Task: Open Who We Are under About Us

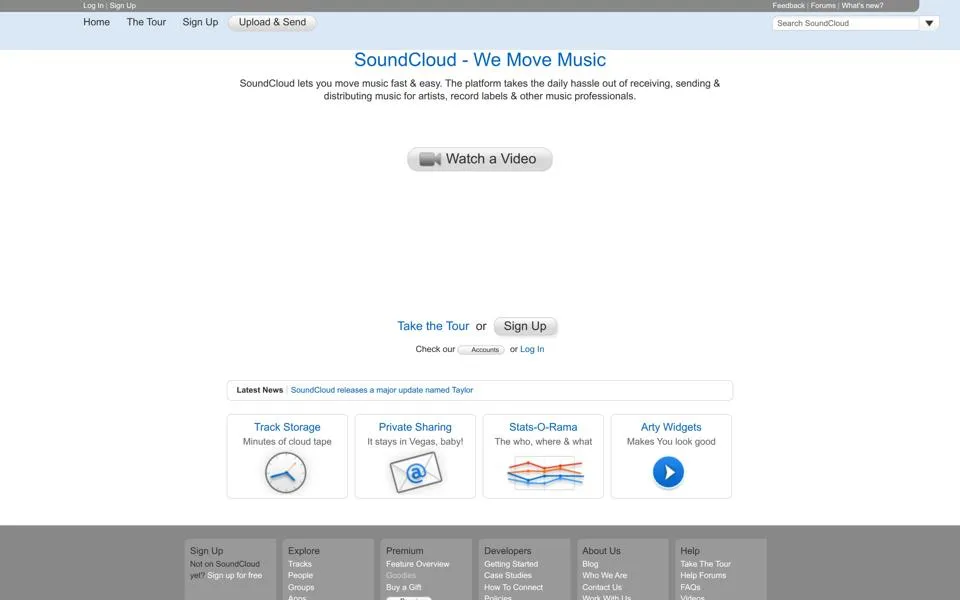Action: click(x=605, y=576)
